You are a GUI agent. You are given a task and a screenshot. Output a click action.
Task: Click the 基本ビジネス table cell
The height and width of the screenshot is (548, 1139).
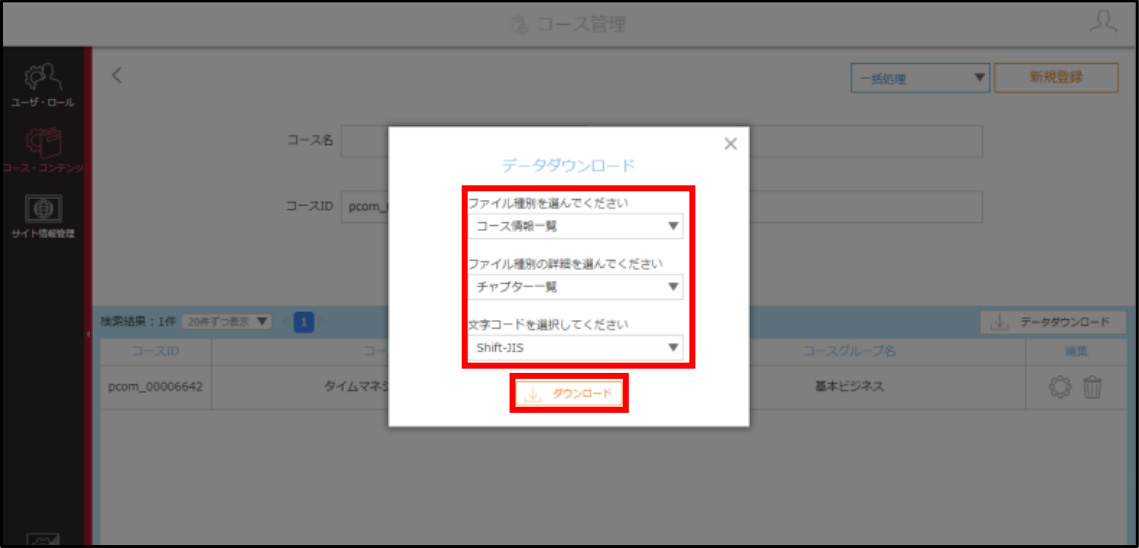pyautogui.click(x=849, y=387)
